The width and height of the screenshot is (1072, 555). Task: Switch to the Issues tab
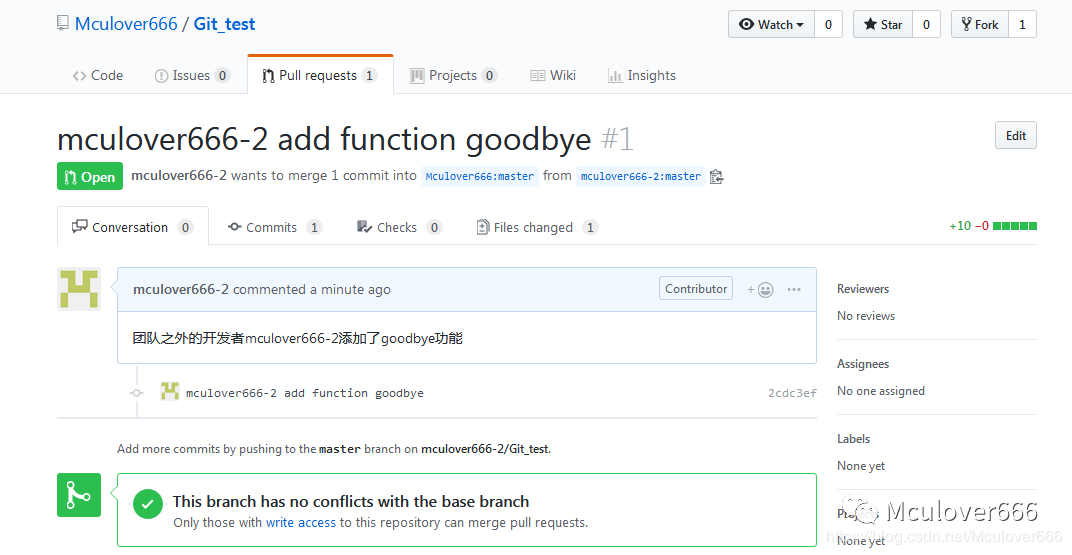click(191, 75)
